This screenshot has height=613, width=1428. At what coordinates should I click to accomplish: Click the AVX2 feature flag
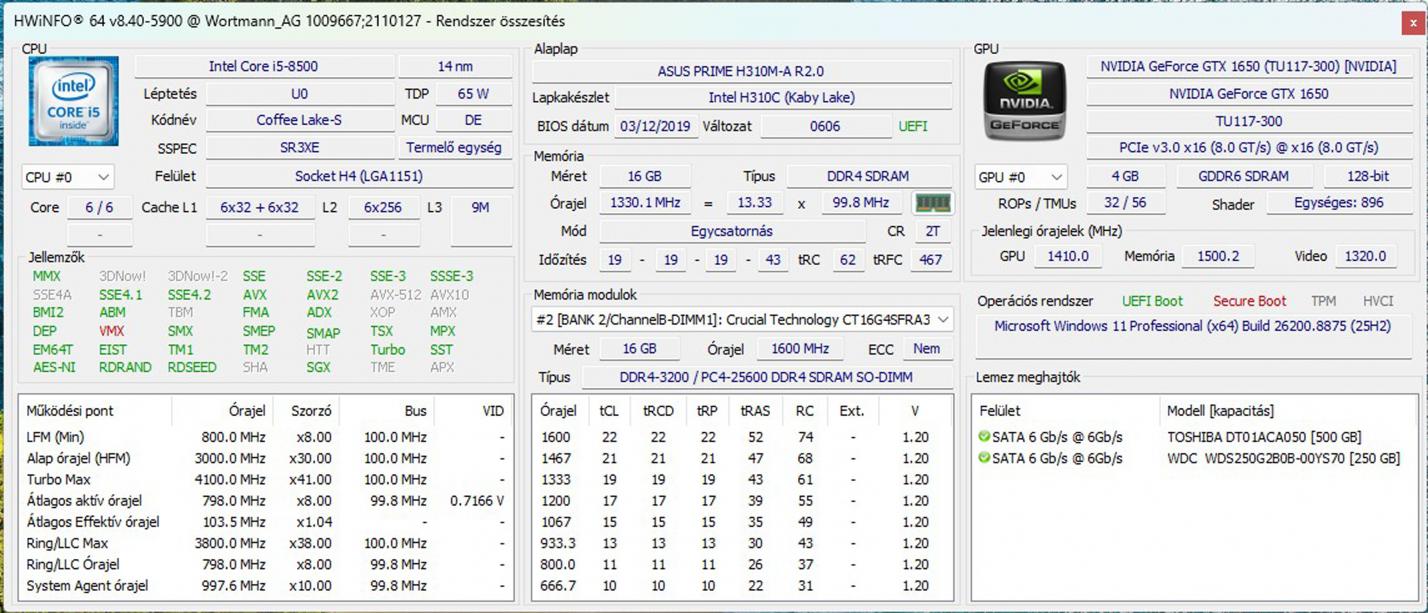323,295
